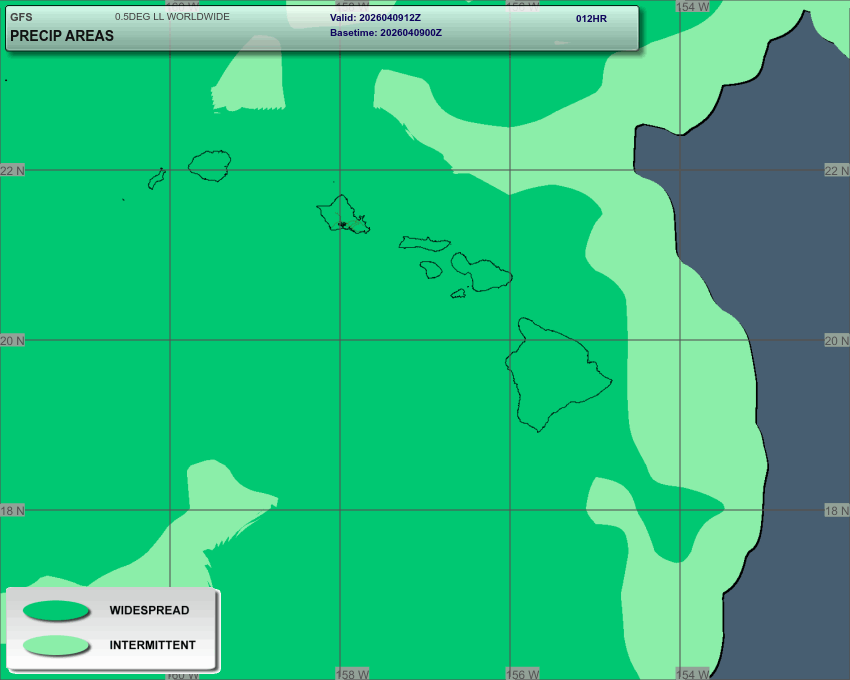Screen dimensions: 850x680
Task: Click the Valid time 2026040912Z text
Action: tap(375, 18)
